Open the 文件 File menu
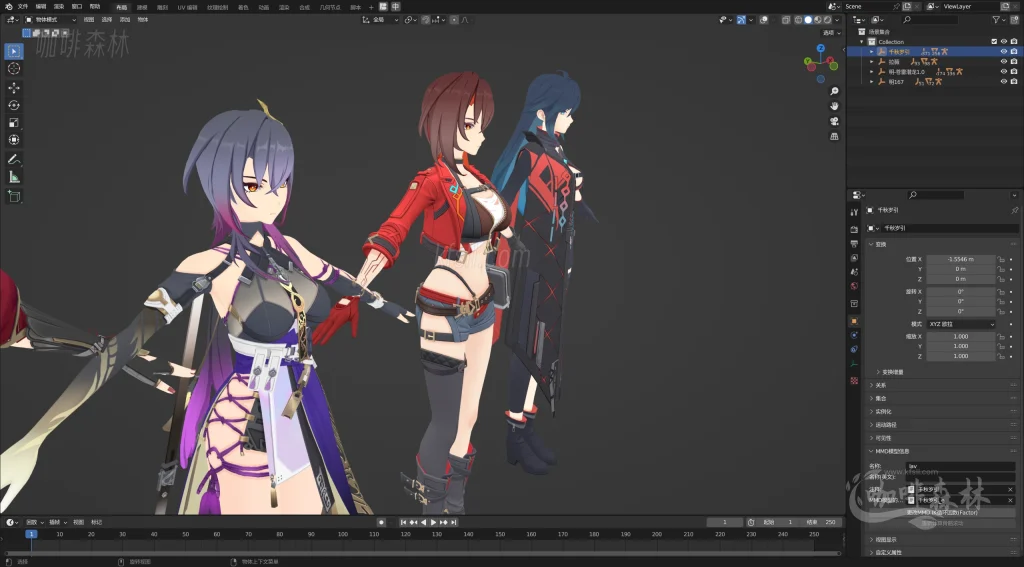The width and height of the screenshot is (1024, 567). click(x=23, y=7)
